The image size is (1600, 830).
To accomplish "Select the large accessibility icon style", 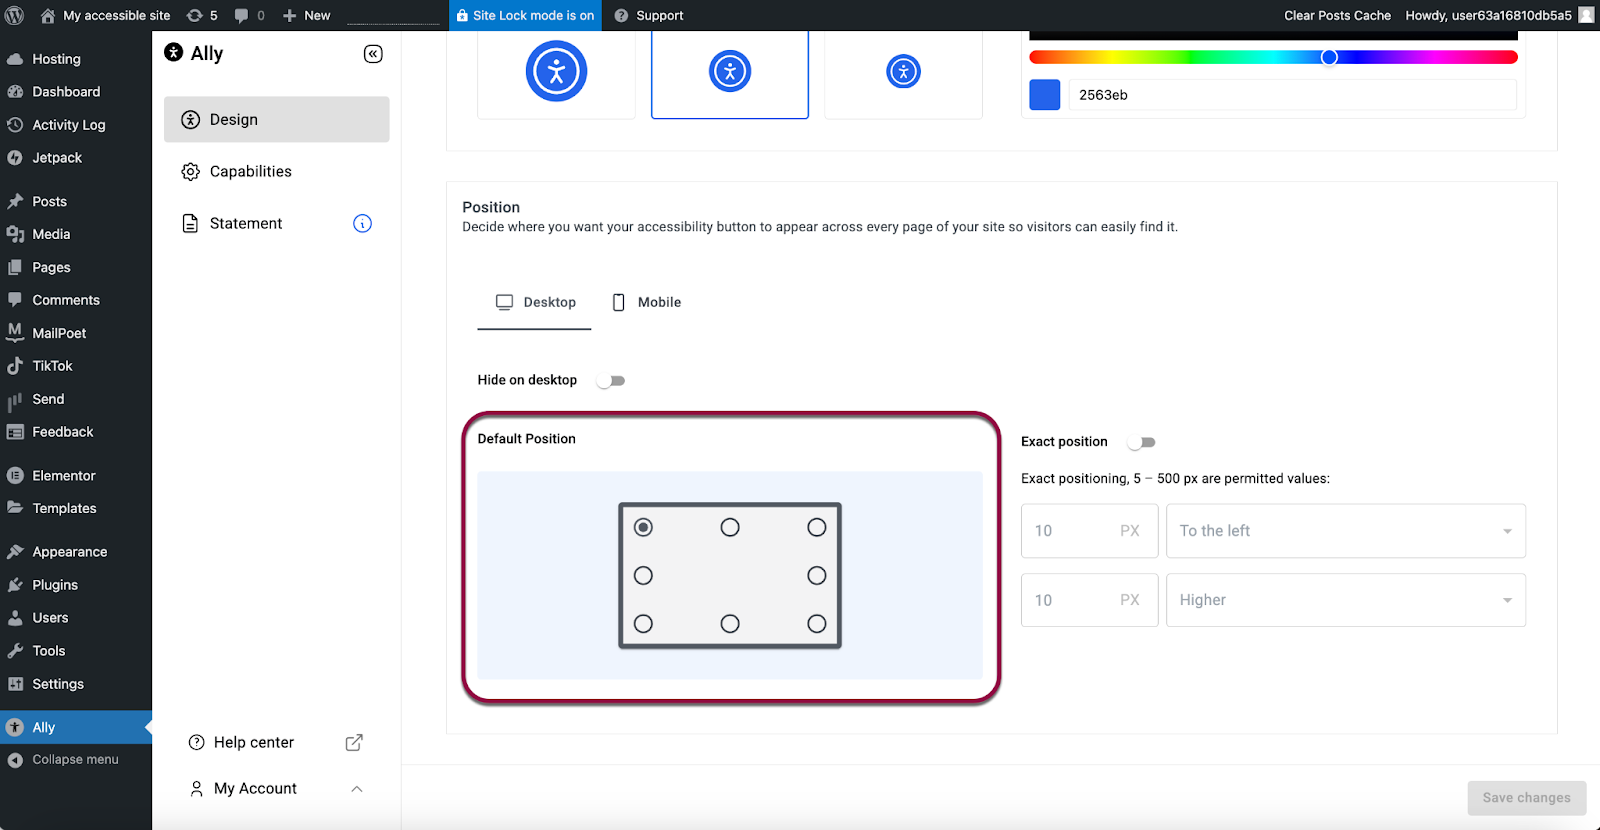I will (556, 72).
